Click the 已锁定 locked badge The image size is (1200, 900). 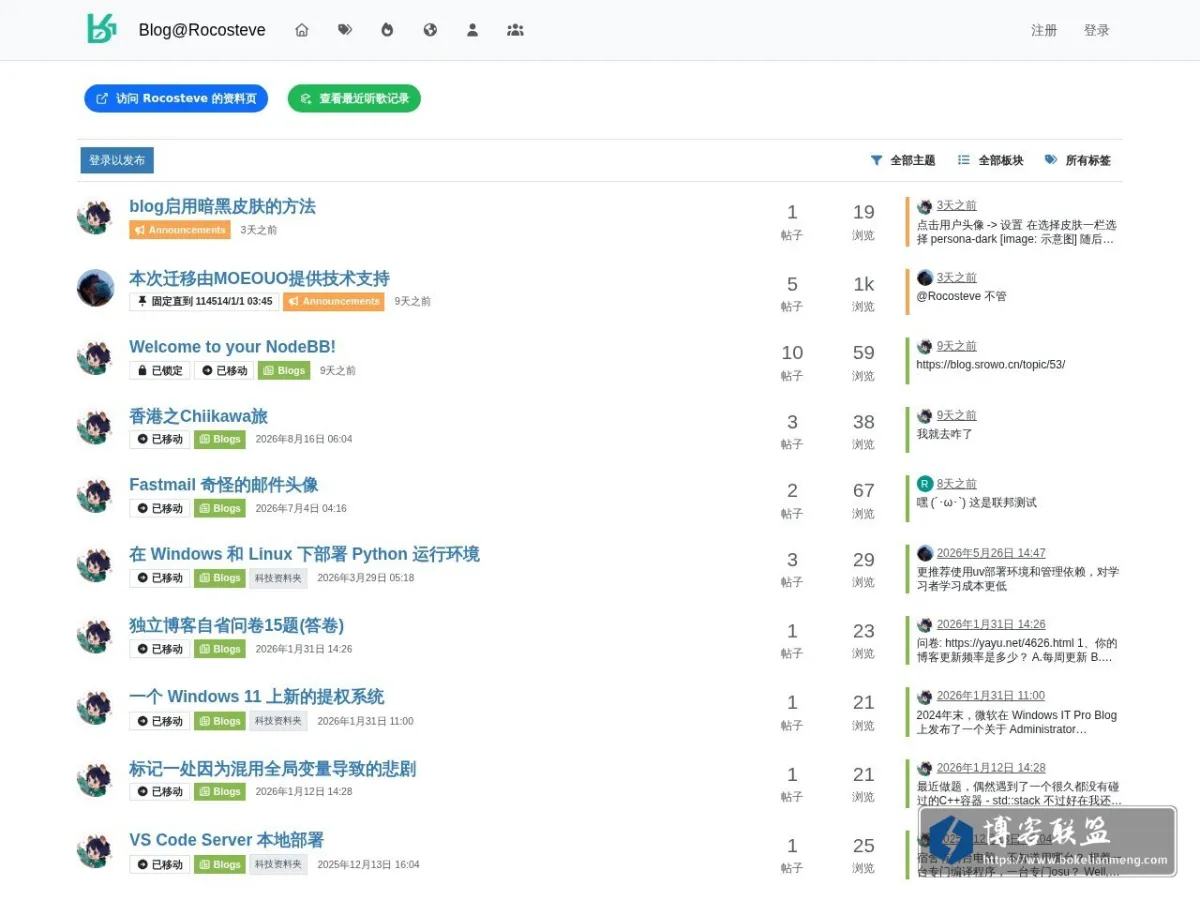tap(159, 370)
